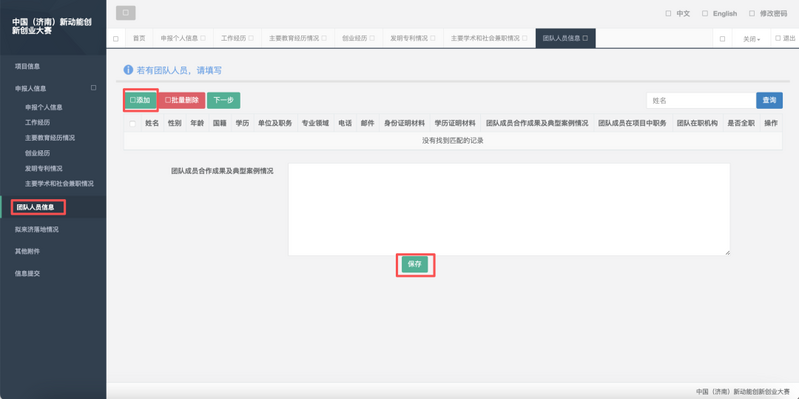This screenshot has width=799, height=399.
Task: Close the 团队人员信息 tab via its icon
Action: pos(585,38)
